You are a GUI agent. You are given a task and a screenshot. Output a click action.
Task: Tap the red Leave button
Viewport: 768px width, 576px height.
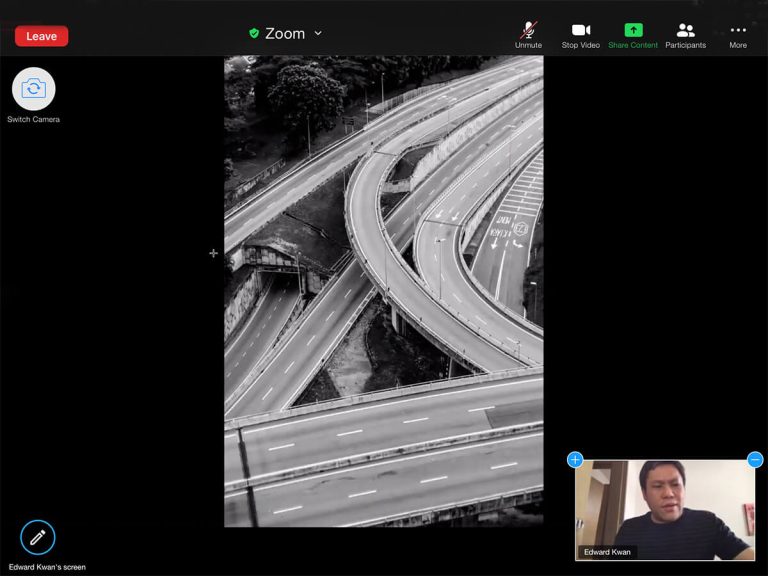[x=41, y=36]
